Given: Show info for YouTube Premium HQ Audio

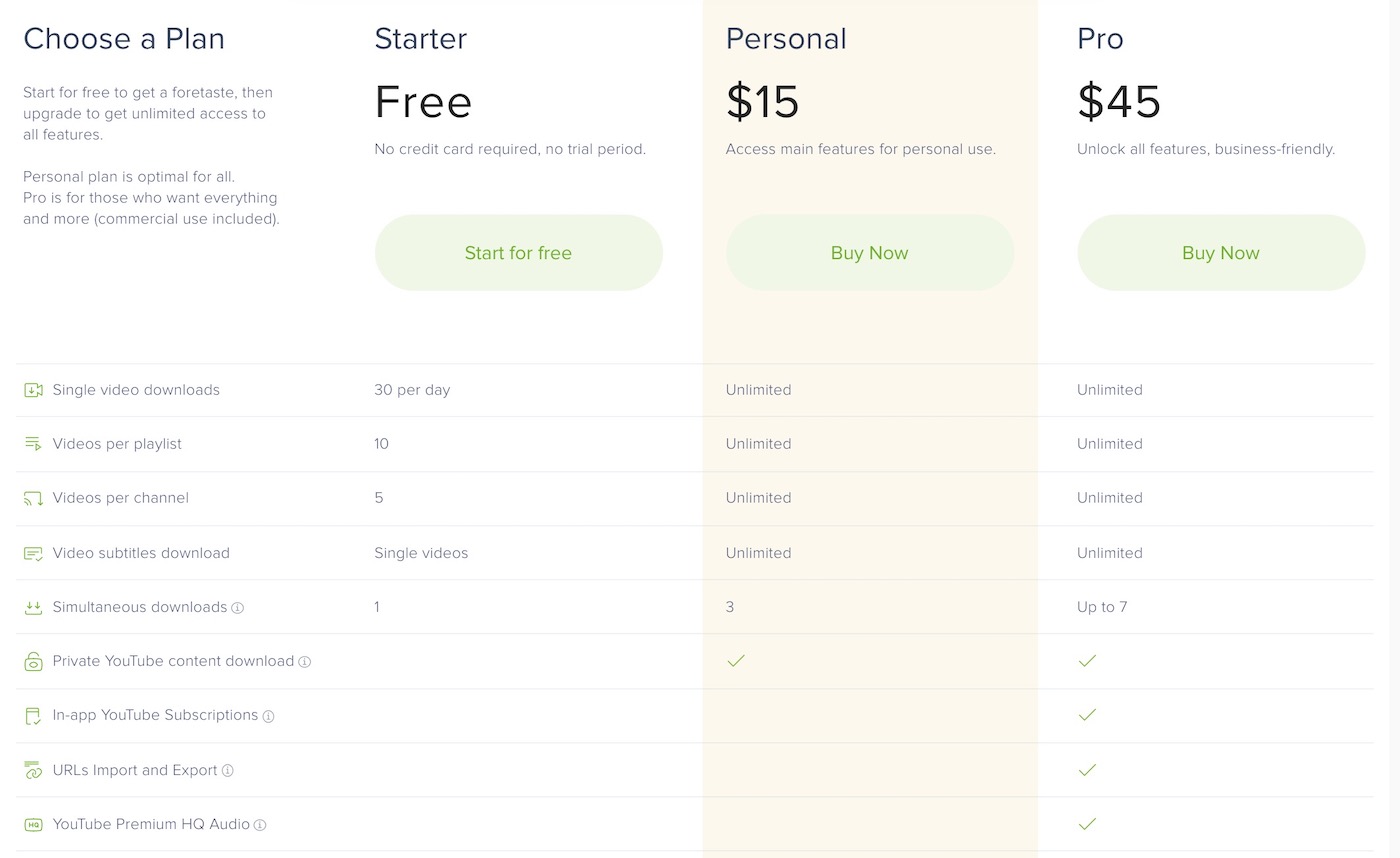Looking at the screenshot, I should point(260,825).
